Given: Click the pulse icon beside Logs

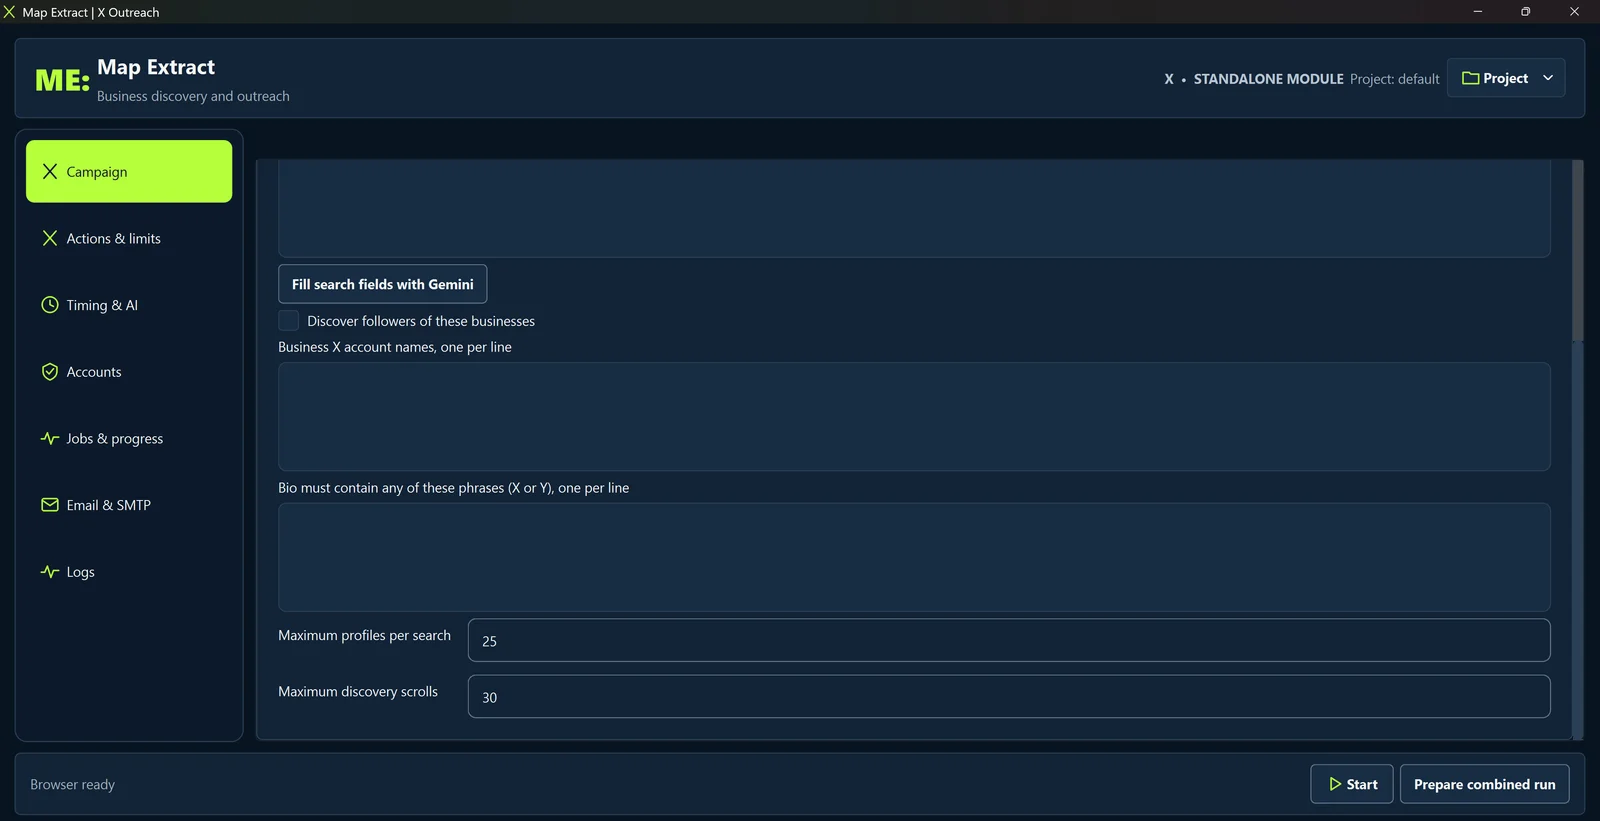Looking at the screenshot, I should coord(50,572).
